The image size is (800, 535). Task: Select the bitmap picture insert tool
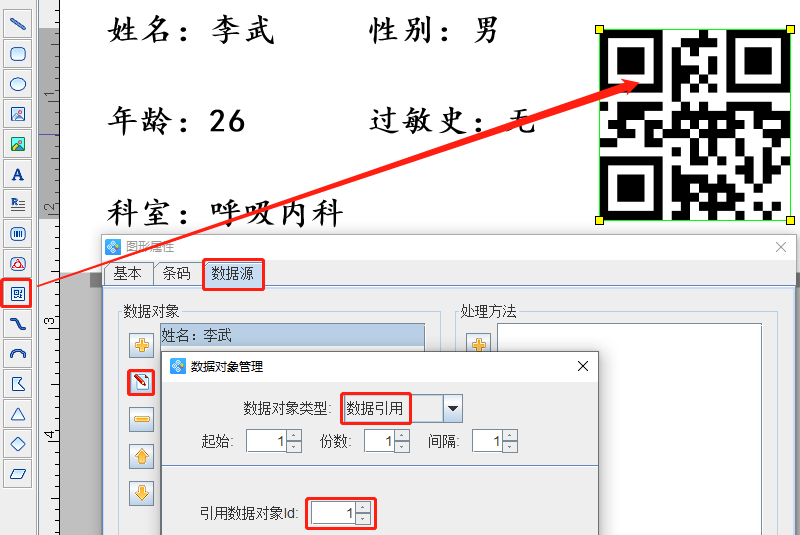coord(18,144)
